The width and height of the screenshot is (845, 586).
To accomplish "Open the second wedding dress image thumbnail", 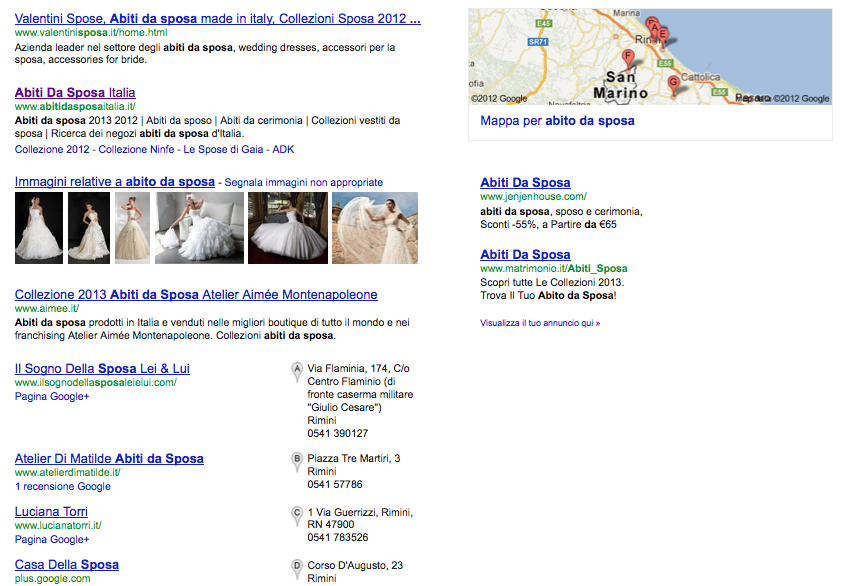I will click(x=89, y=228).
